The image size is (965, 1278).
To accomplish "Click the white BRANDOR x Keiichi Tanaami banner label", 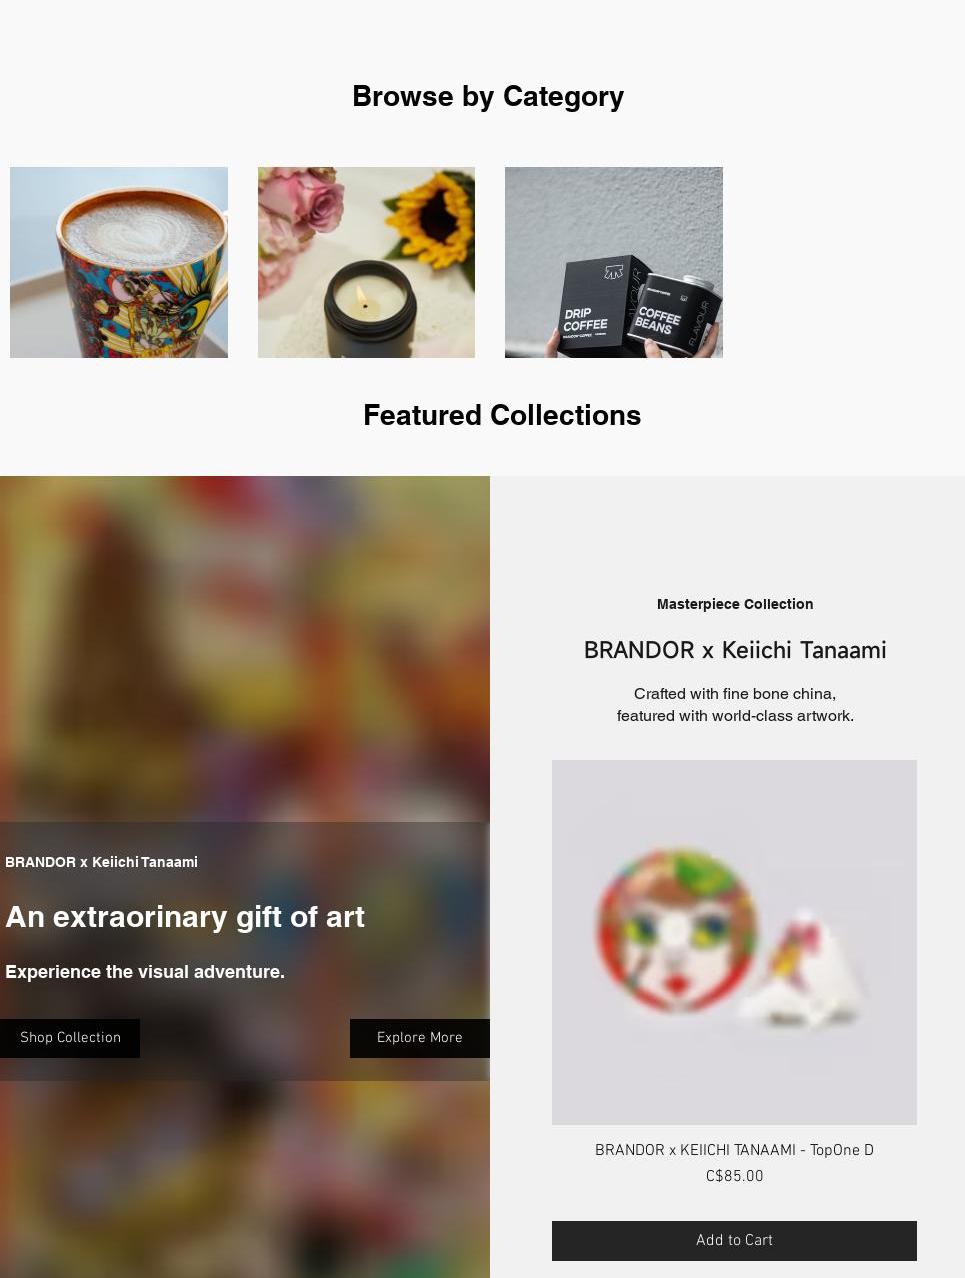I will pos(101,862).
